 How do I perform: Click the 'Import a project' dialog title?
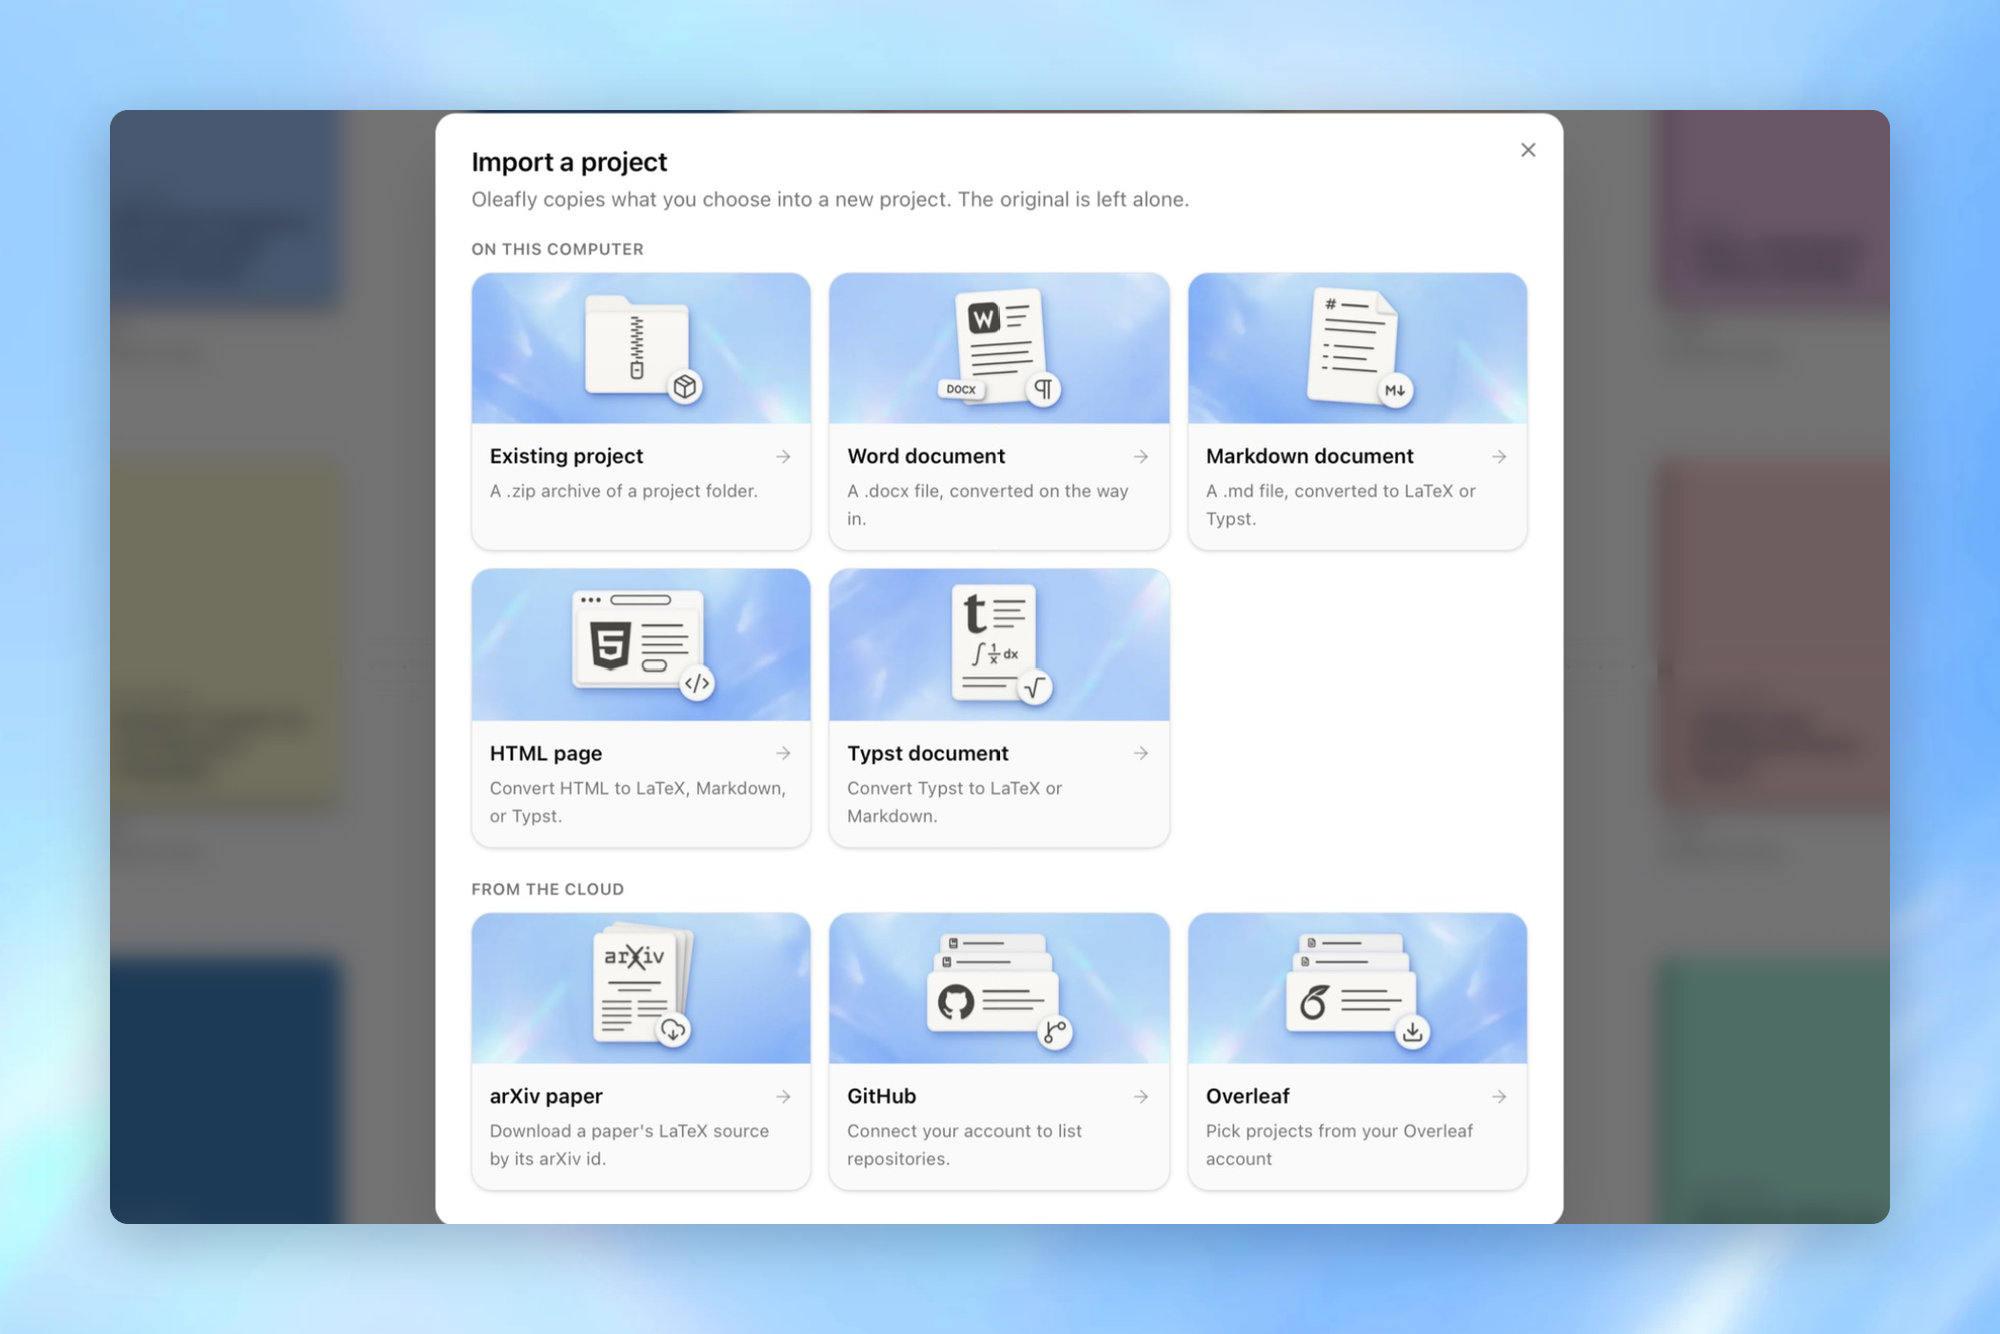569,162
